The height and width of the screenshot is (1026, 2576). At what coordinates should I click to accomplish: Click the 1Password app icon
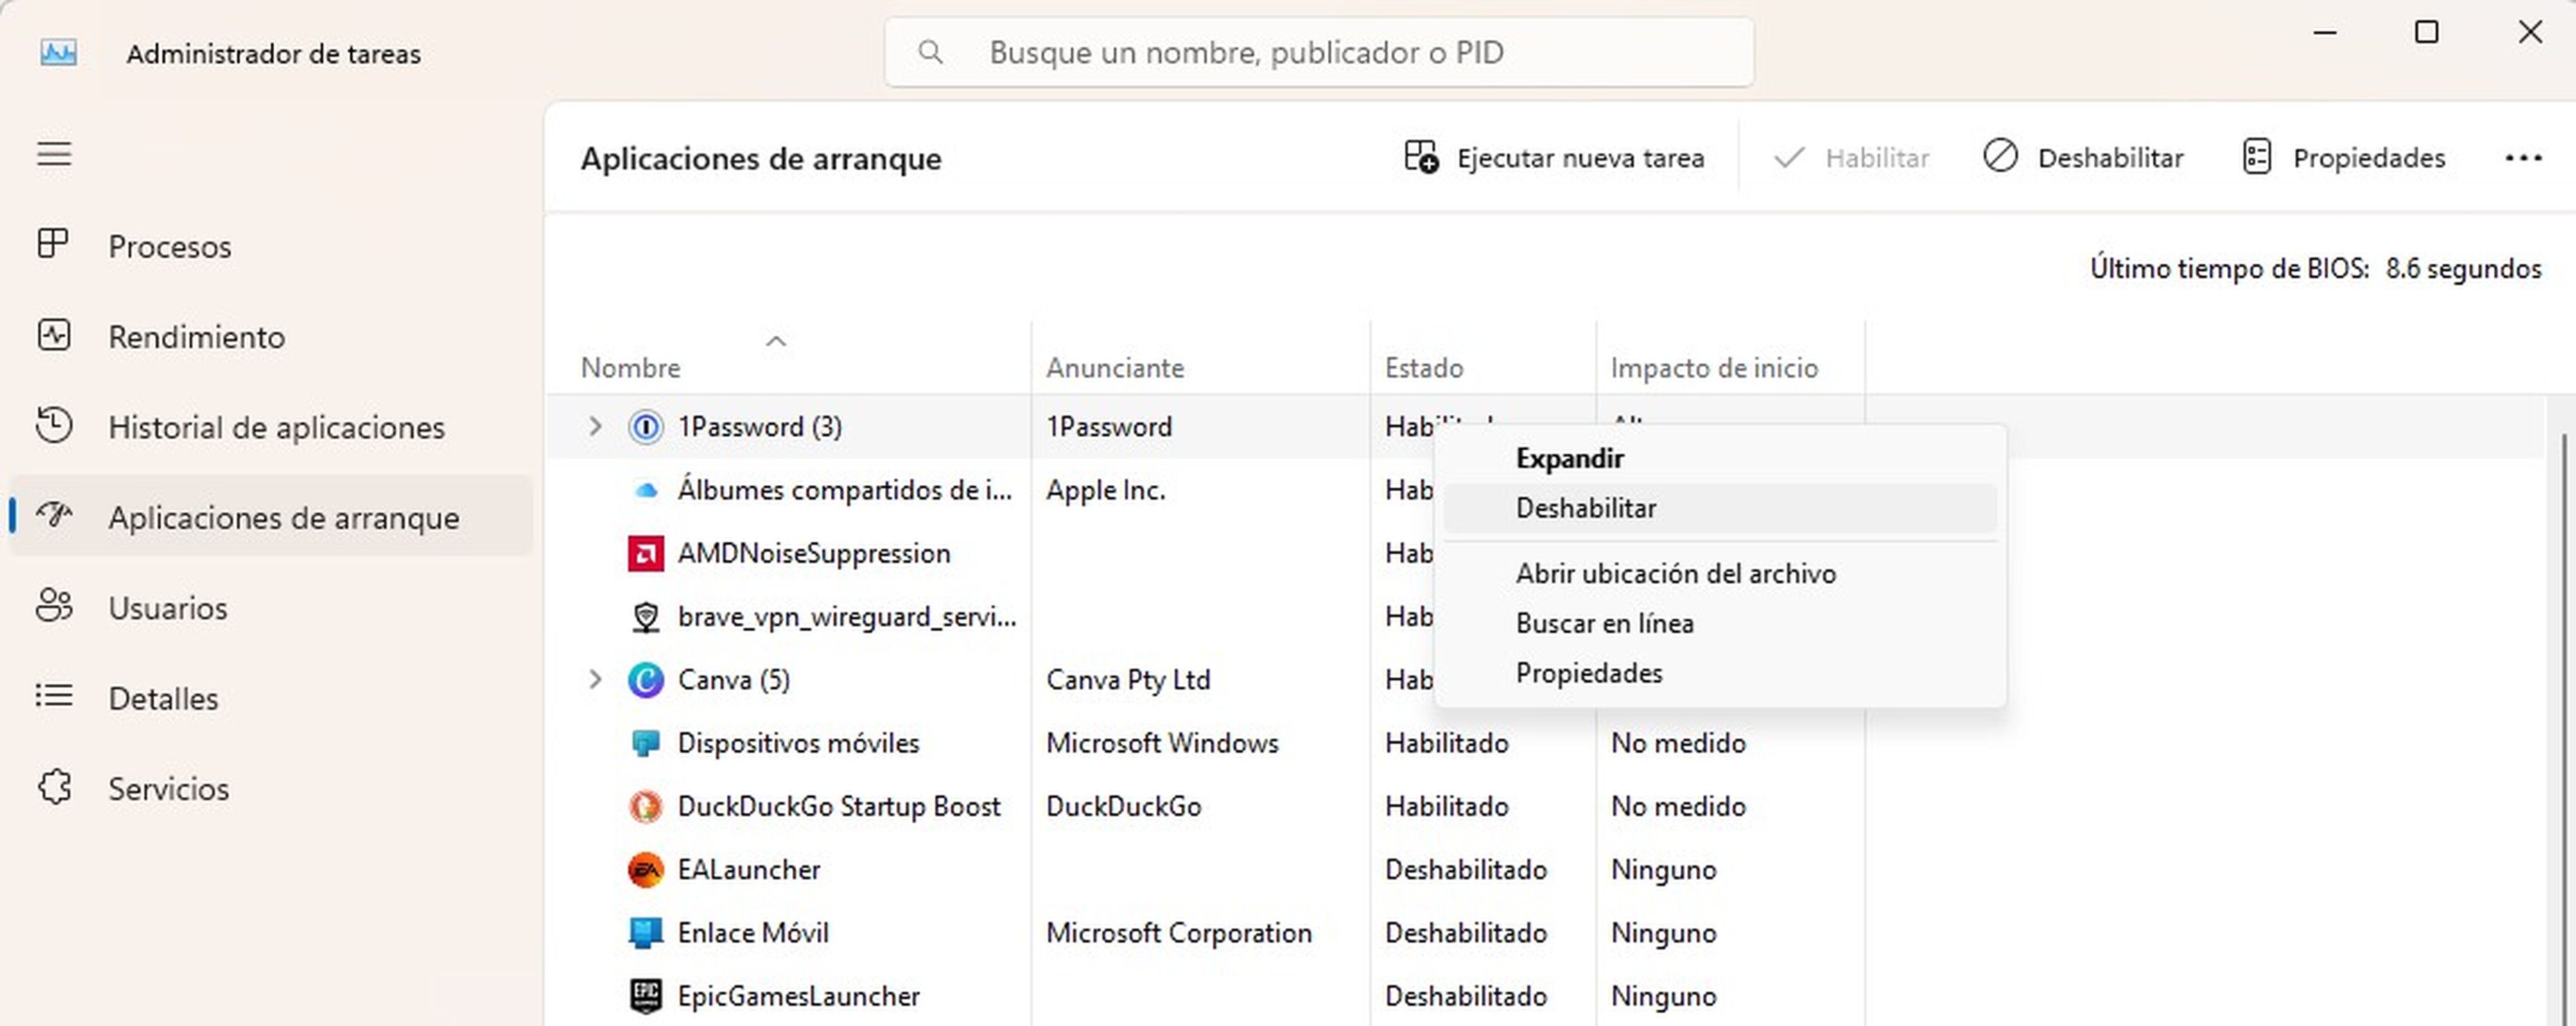(x=645, y=427)
